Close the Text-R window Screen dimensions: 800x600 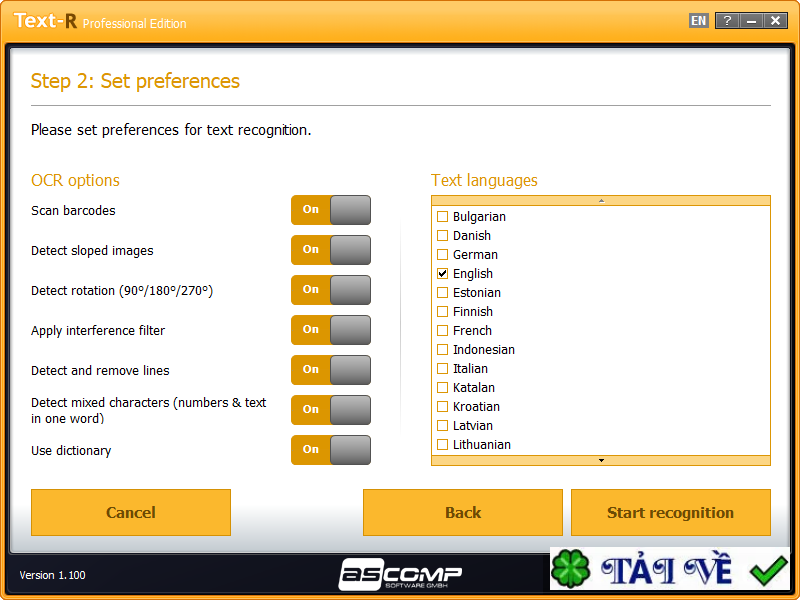tap(776, 21)
